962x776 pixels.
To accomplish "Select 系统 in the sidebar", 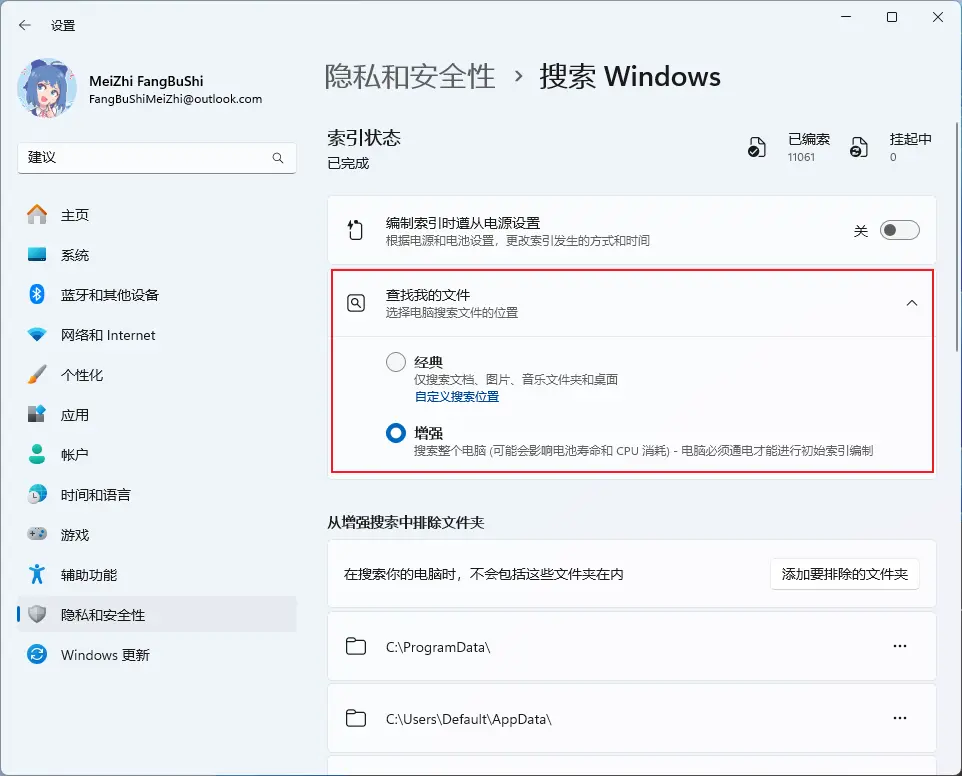I will point(75,255).
